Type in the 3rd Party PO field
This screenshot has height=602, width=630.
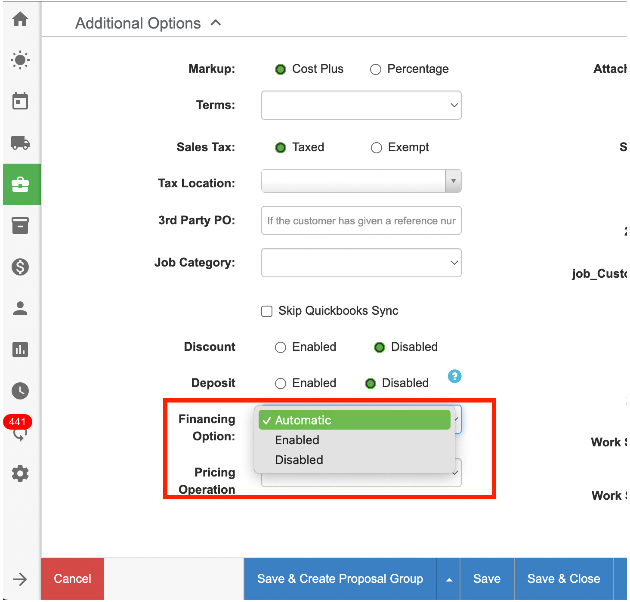tap(361, 221)
